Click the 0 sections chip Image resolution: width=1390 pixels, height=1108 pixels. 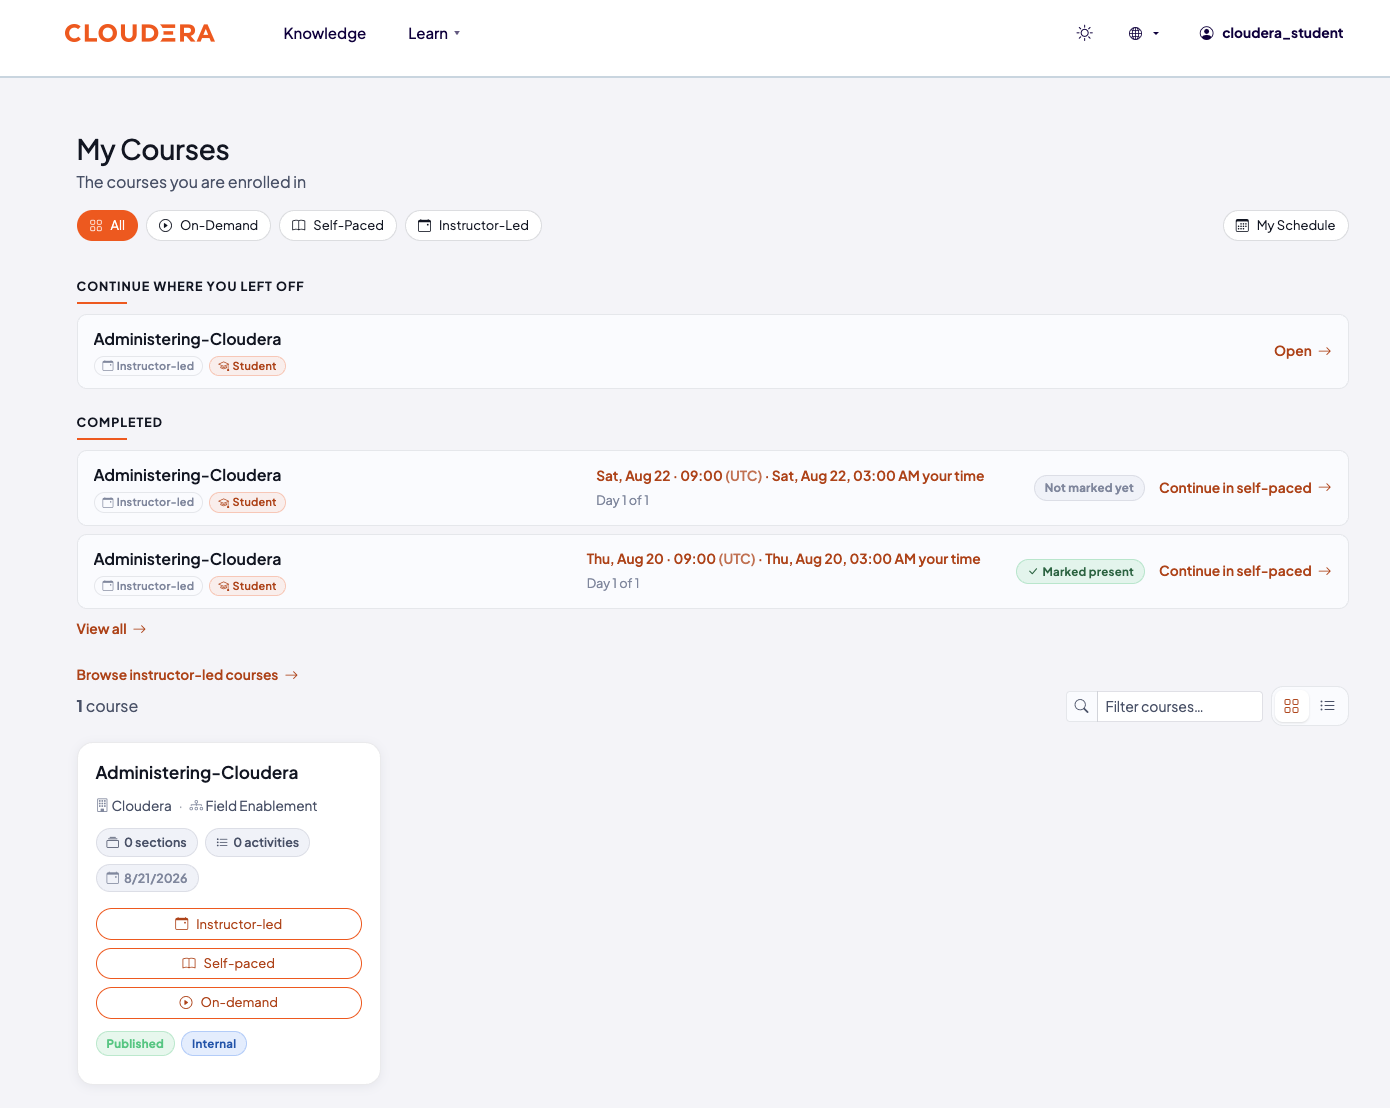click(147, 843)
